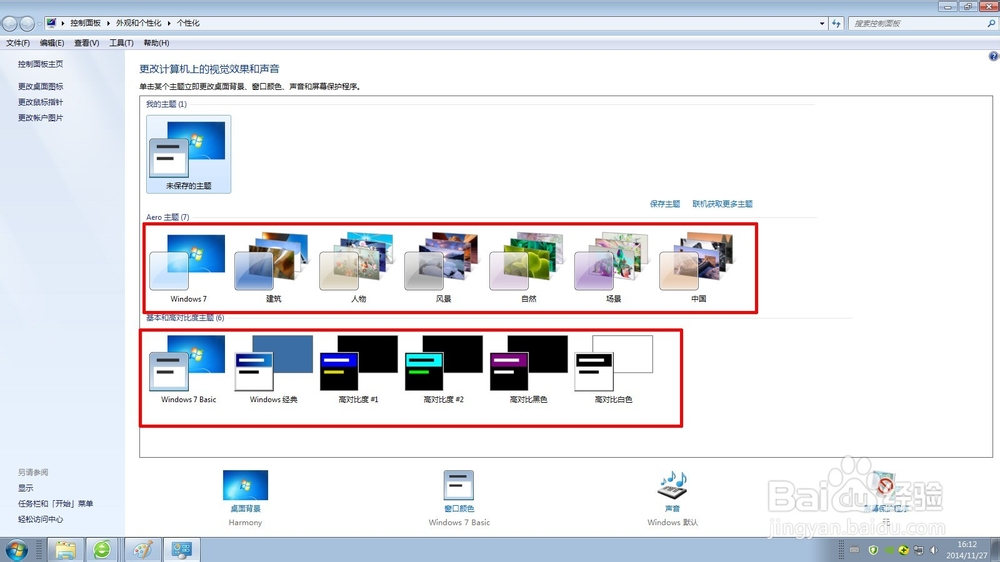The image size is (1000, 562).
Task: Choose the Windows 经典 theme
Action: pyautogui.click(x=272, y=369)
